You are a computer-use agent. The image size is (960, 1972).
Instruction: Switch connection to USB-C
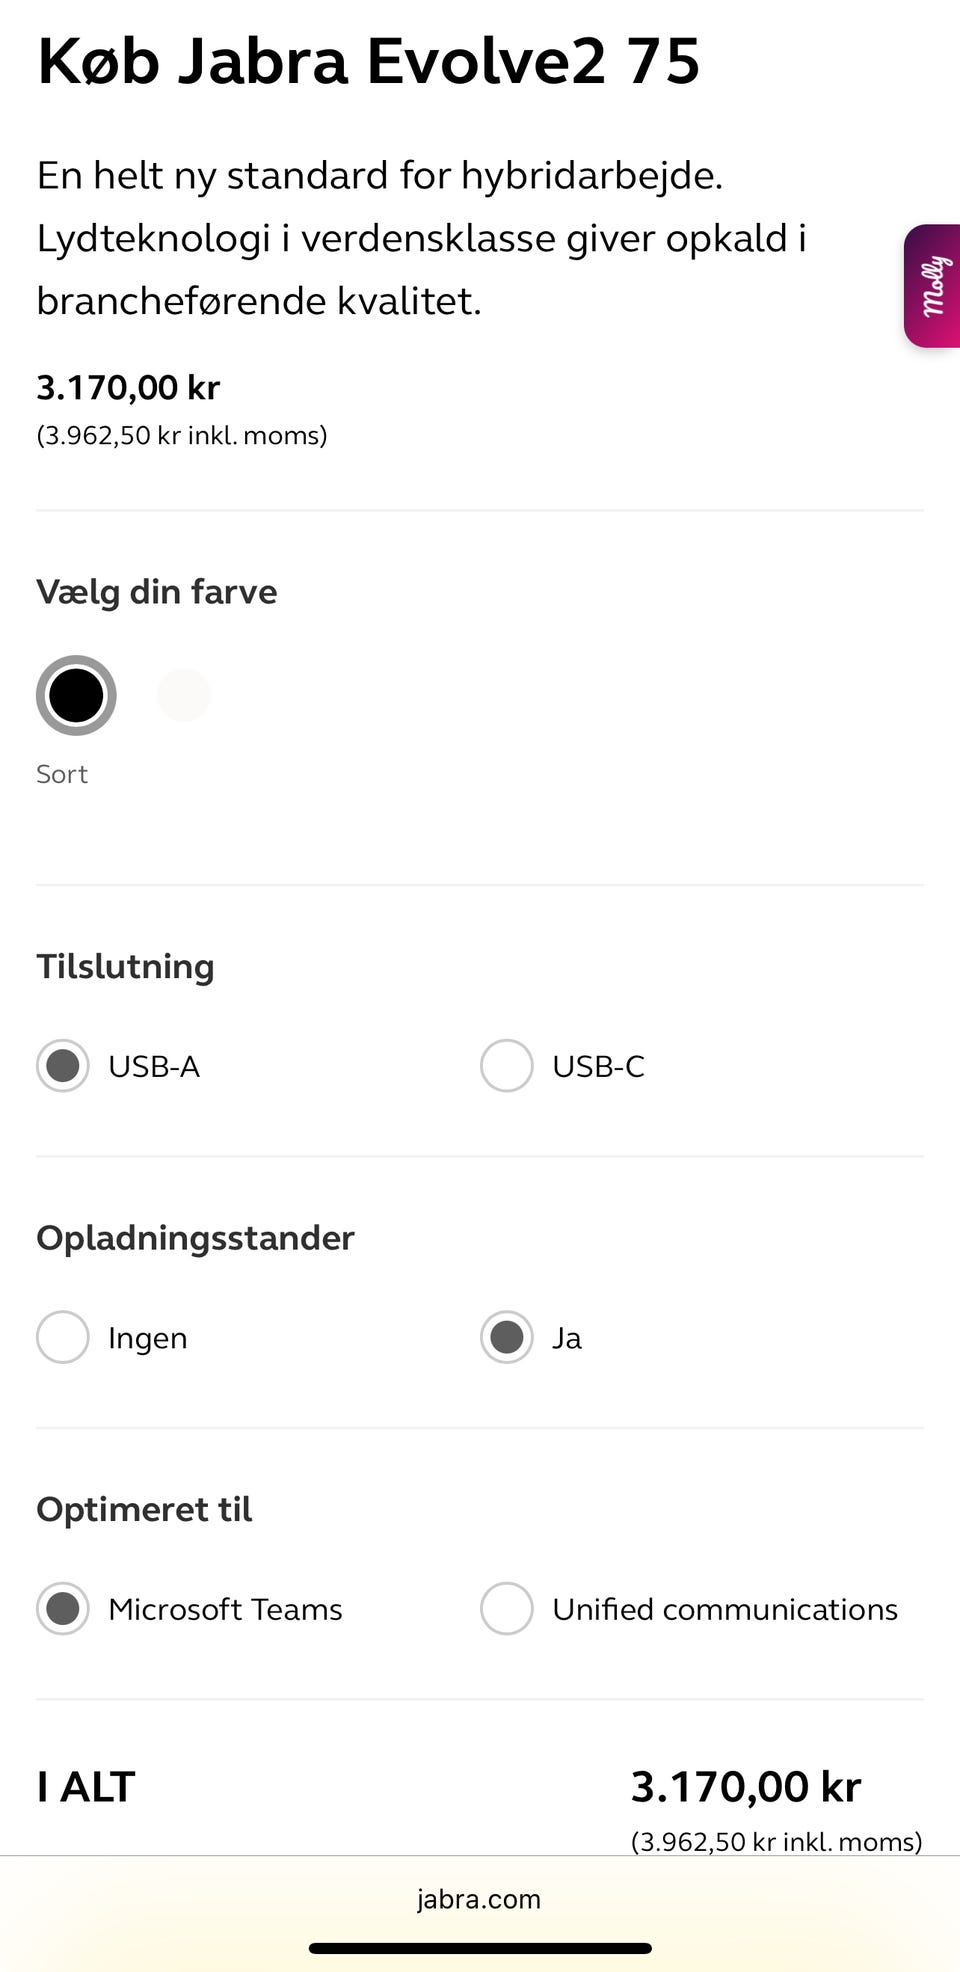click(507, 1066)
